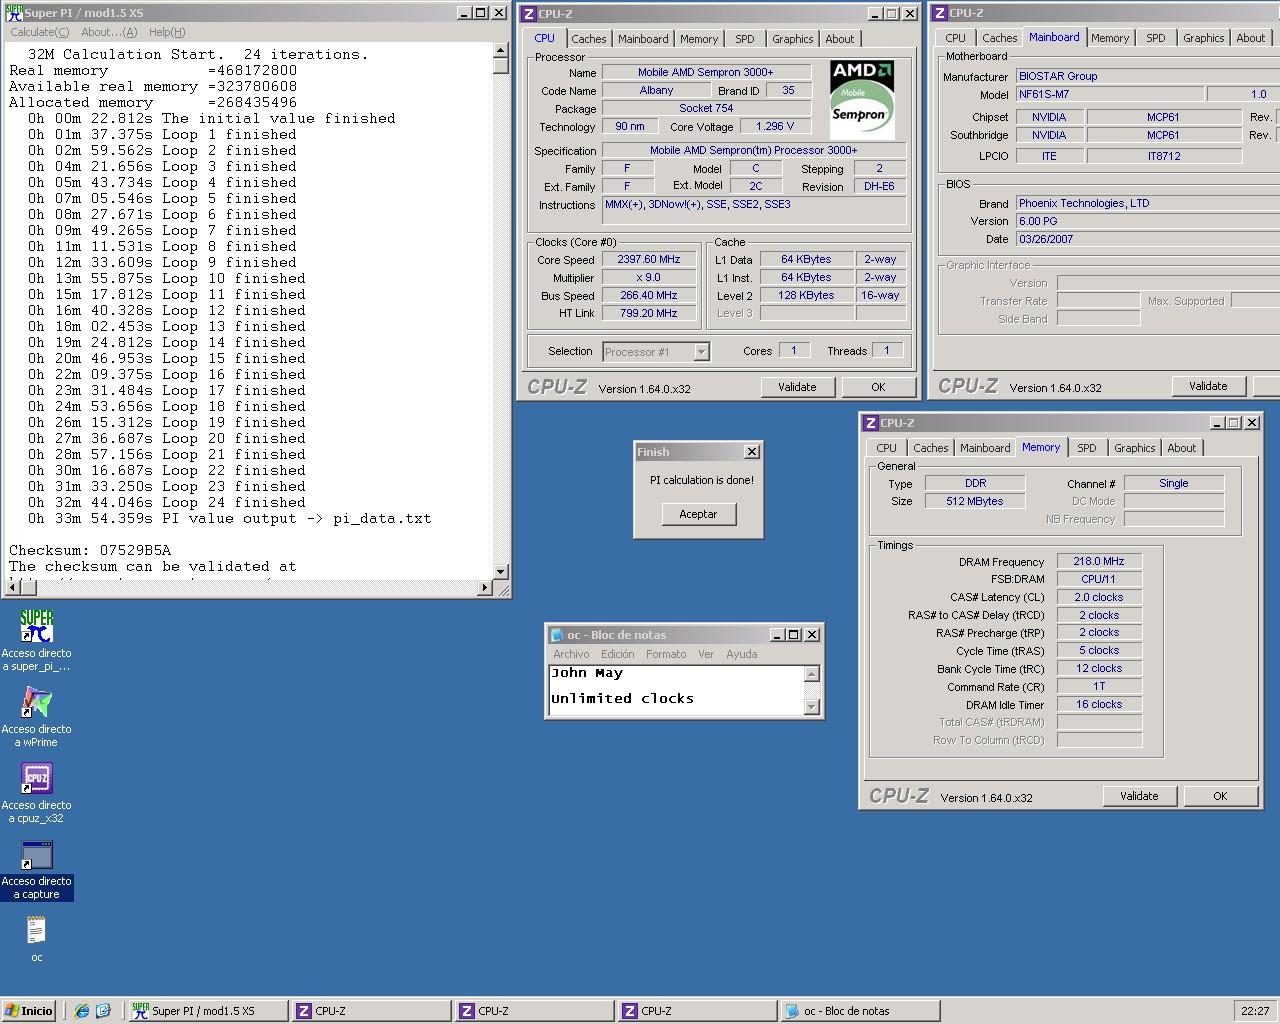
Task: Open Calculate menu in Super PI
Action: (39, 32)
